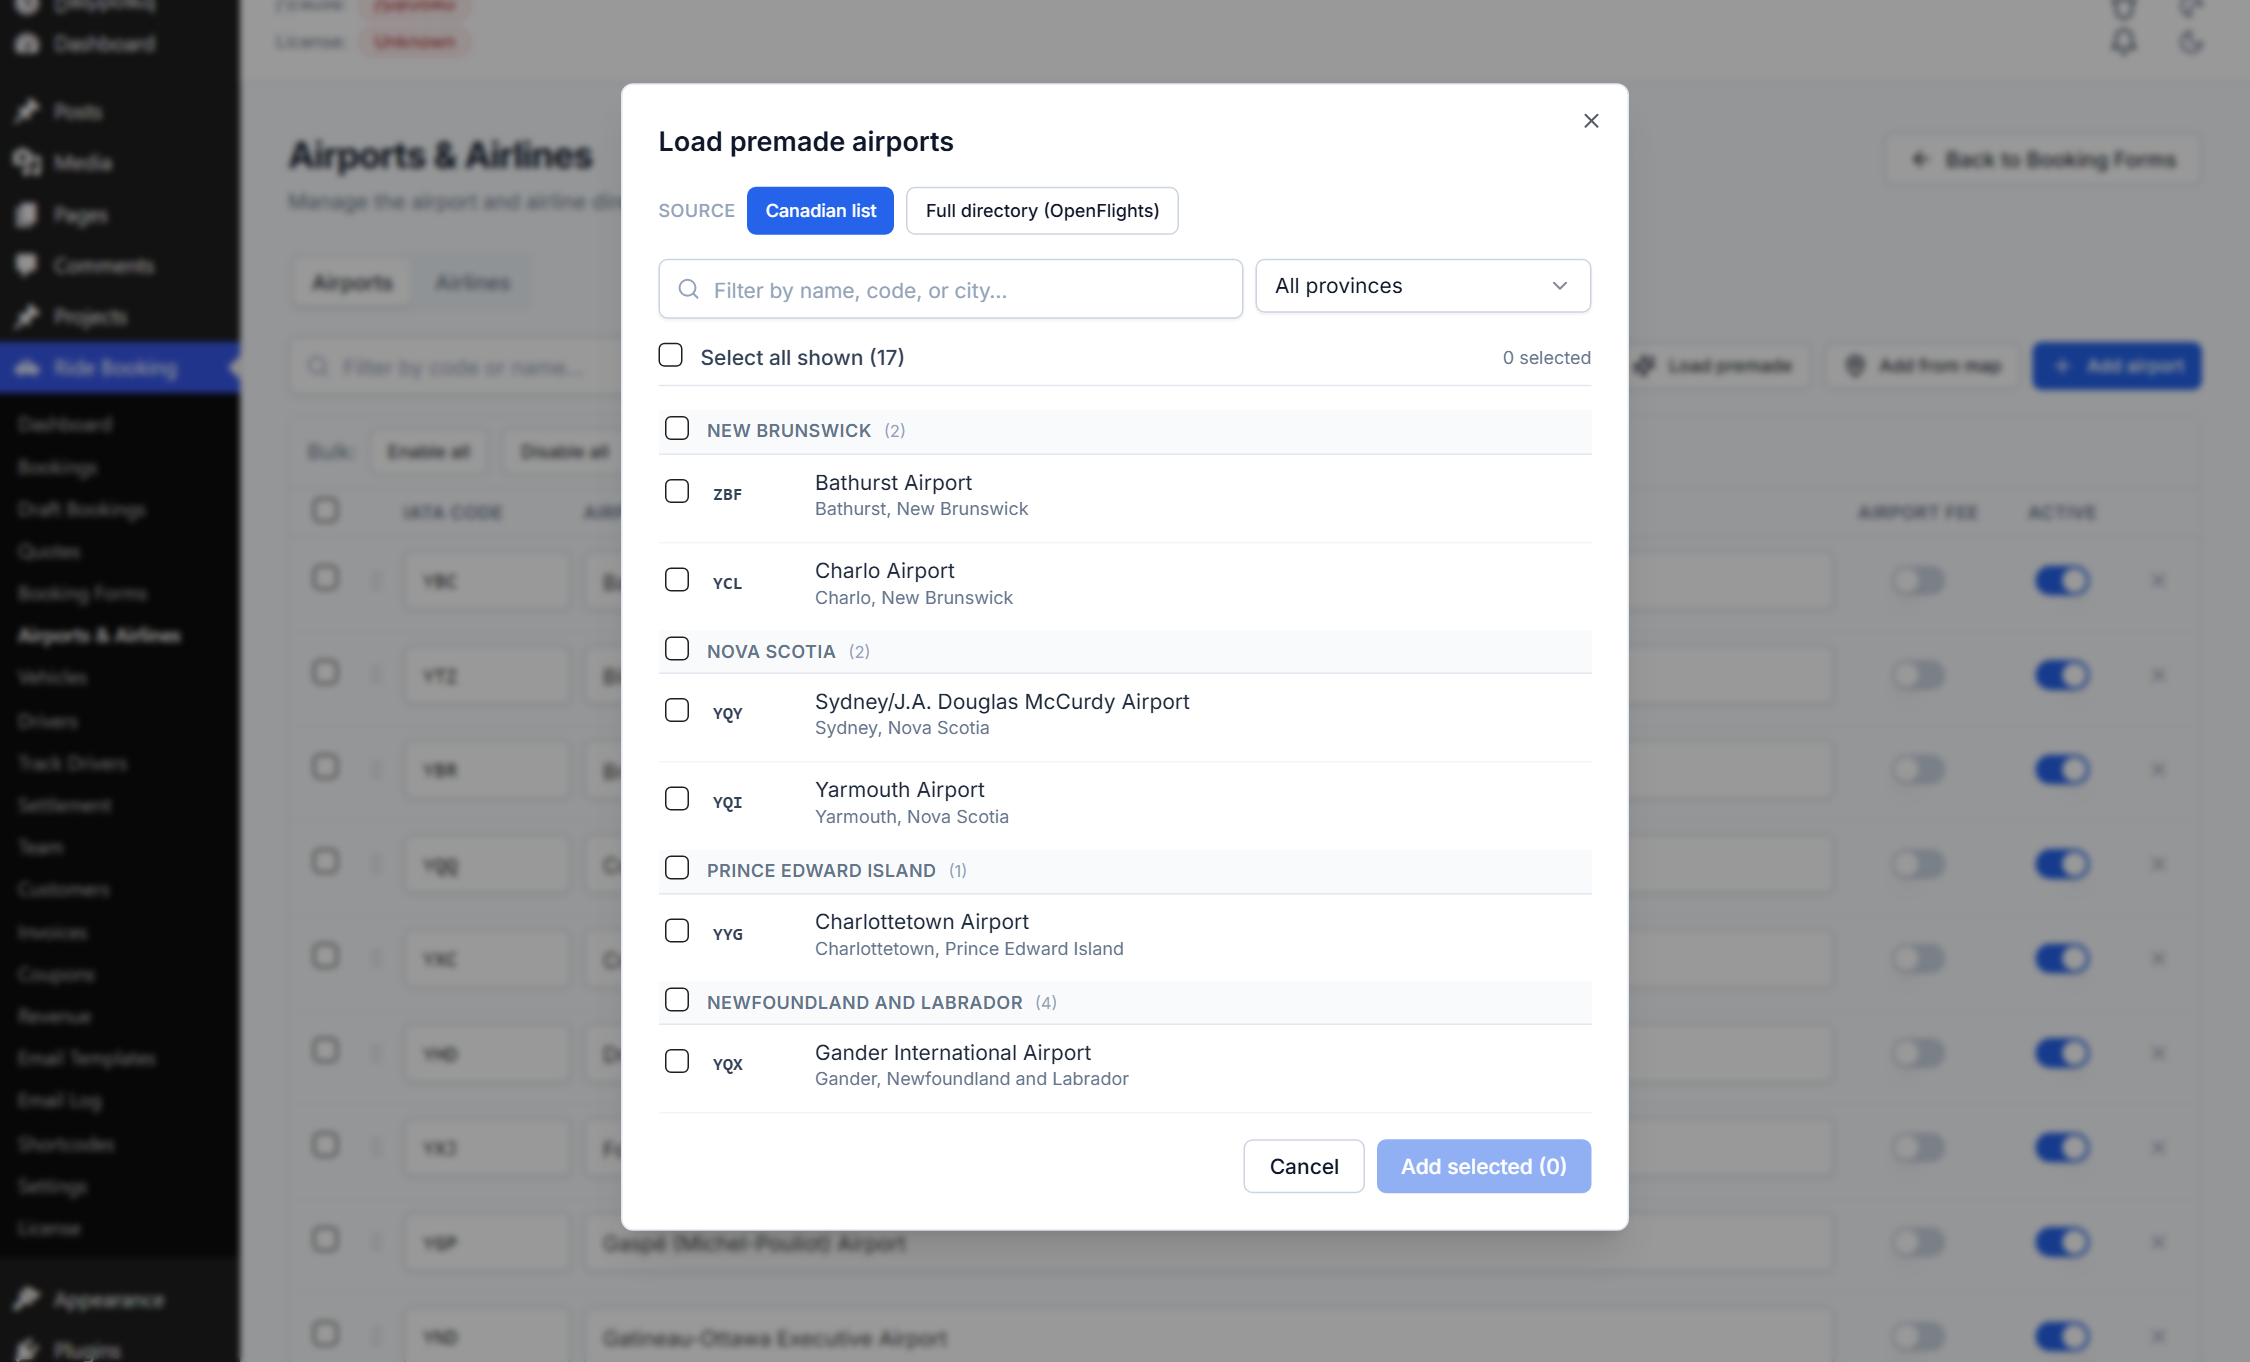Screen dimensions: 2250x1362
Task: Switch source to Full directory (OpenFlights)
Action: (x=1042, y=211)
